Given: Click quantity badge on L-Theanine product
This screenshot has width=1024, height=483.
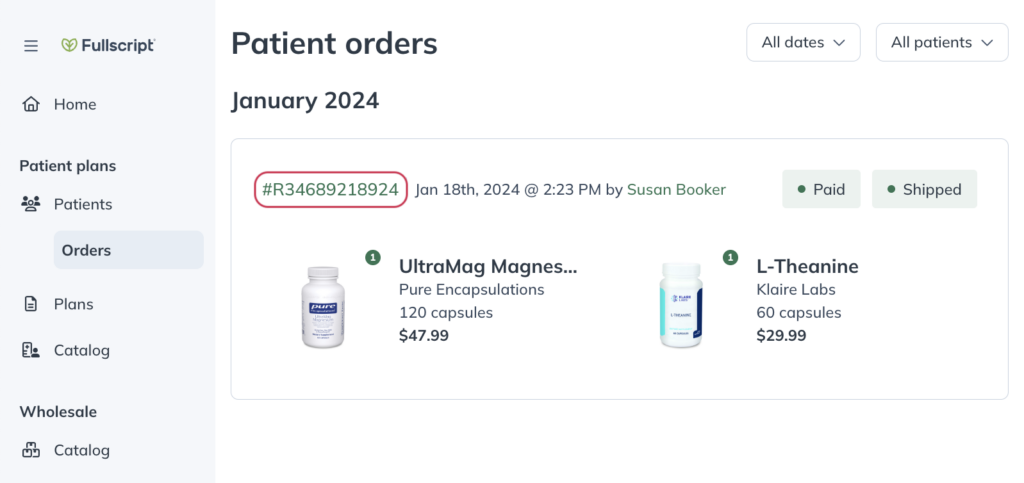Looking at the screenshot, I should click(x=730, y=258).
